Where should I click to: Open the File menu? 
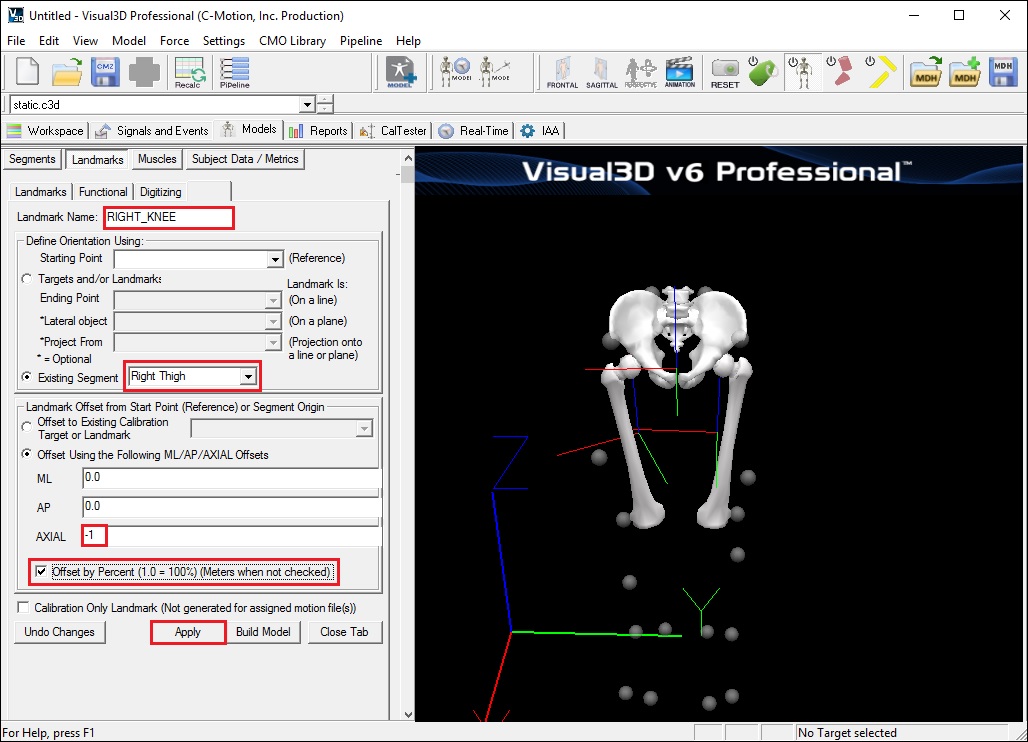pyautogui.click(x=16, y=41)
